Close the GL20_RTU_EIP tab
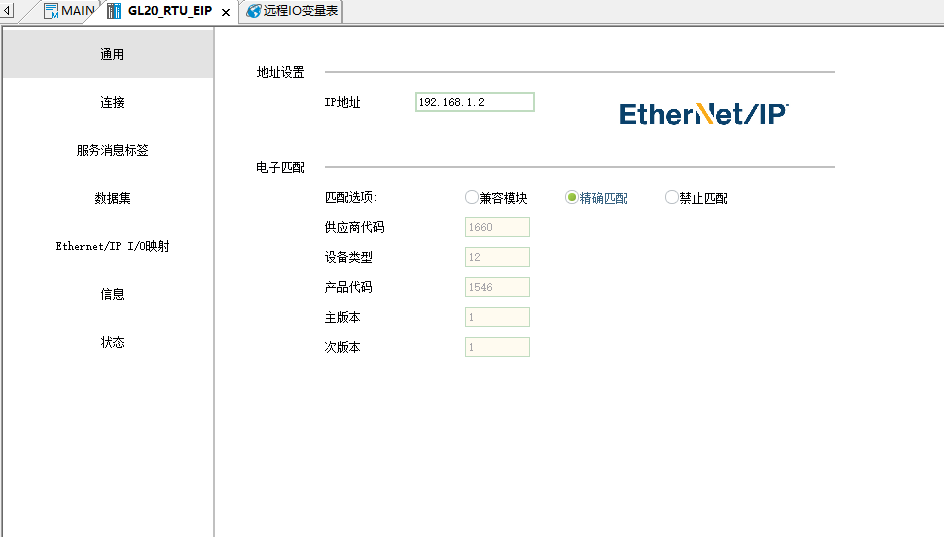The height and width of the screenshot is (537, 944). (226, 12)
